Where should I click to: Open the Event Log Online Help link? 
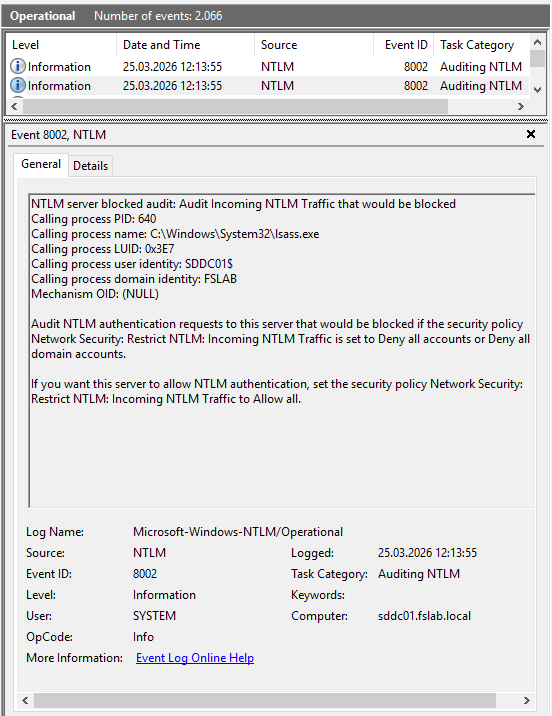[195, 658]
